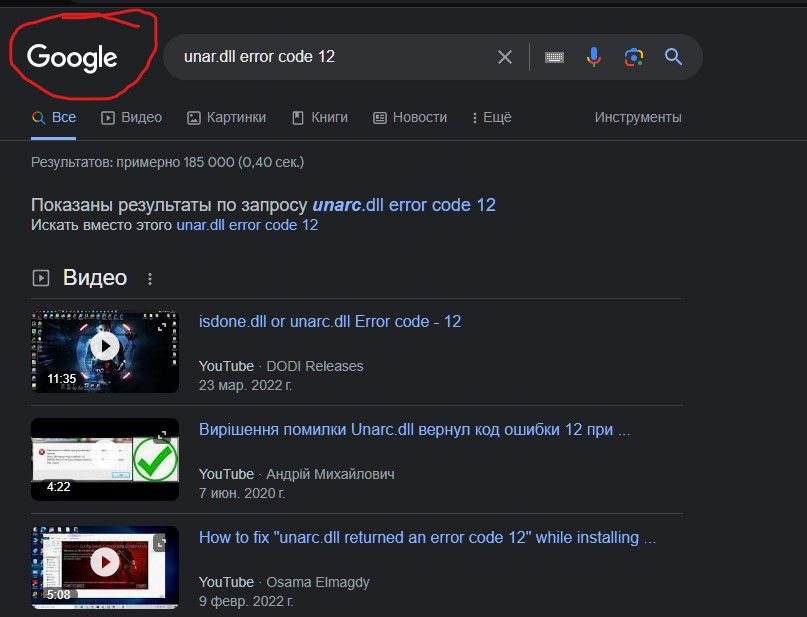Open the Видео section options menu
This screenshot has height=617, width=807.
(151, 279)
